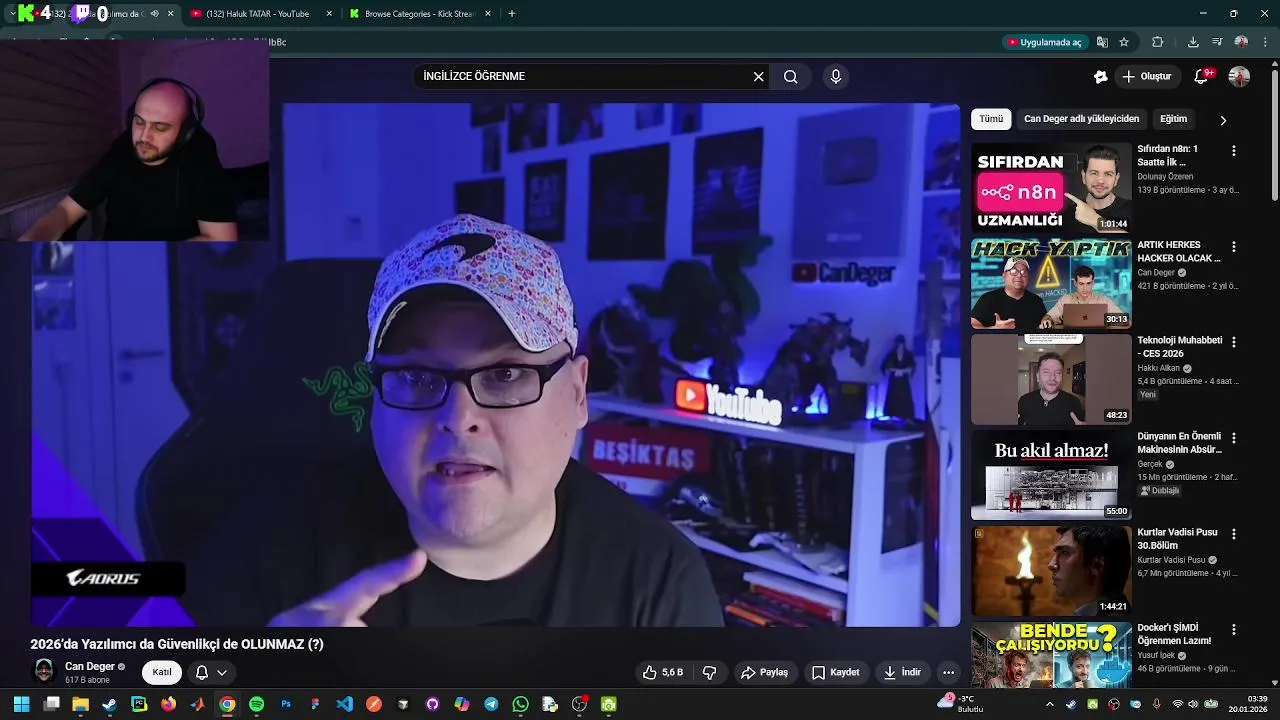Open Docker'ı ŞİMDİ Öğrenmen Lazım title
Screen dimensions: 1280x720
(1175, 634)
